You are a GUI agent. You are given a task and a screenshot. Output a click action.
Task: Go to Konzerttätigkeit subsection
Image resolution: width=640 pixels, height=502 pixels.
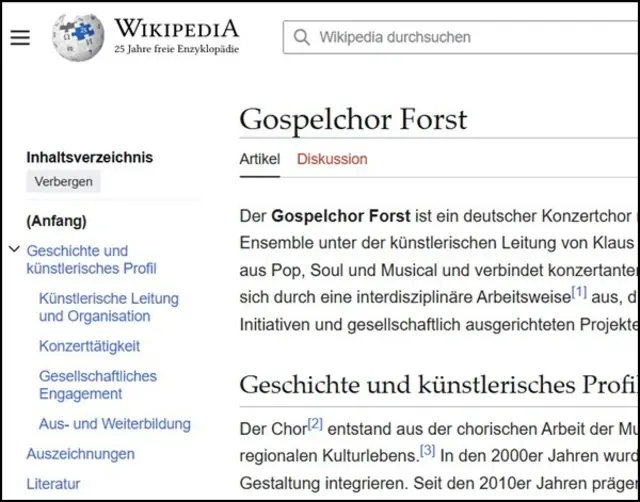89,346
